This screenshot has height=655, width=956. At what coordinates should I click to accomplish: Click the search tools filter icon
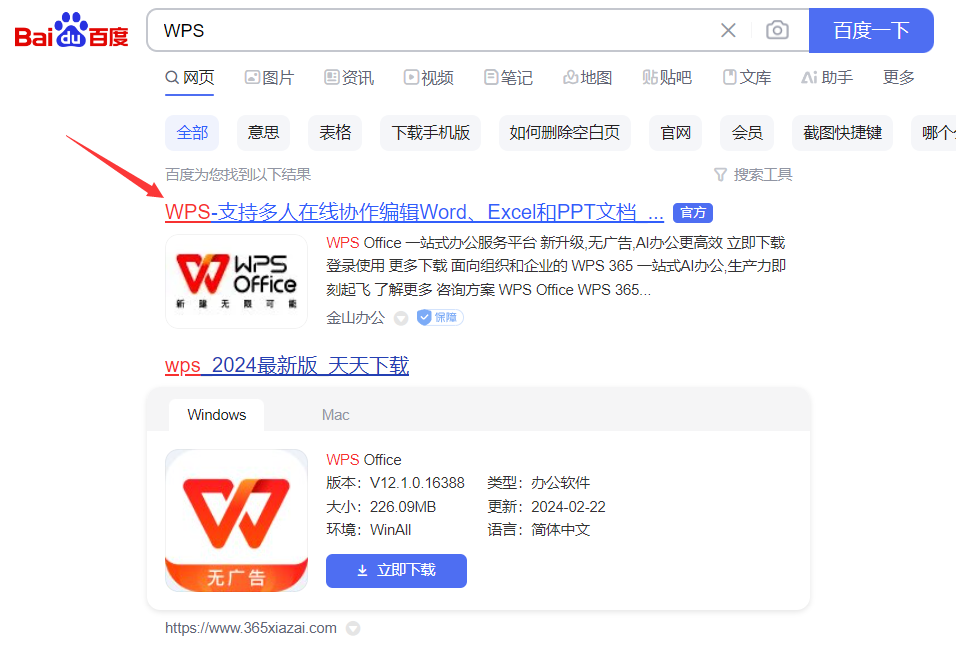coord(720,175)
